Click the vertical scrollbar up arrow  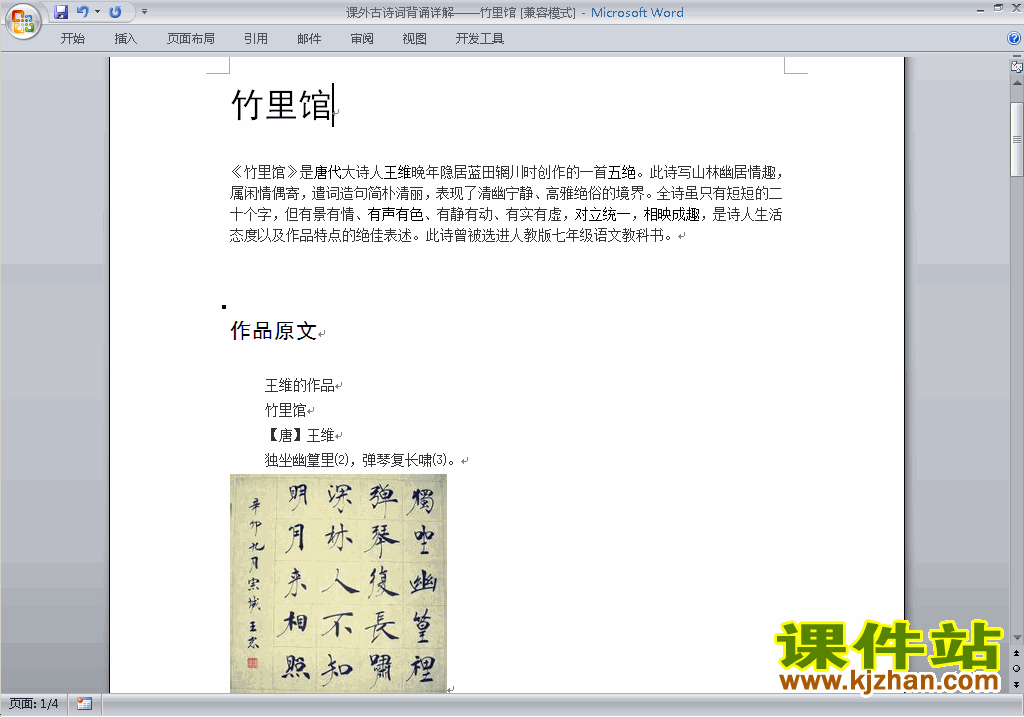pyautogui.click(x=1017, y=83)
